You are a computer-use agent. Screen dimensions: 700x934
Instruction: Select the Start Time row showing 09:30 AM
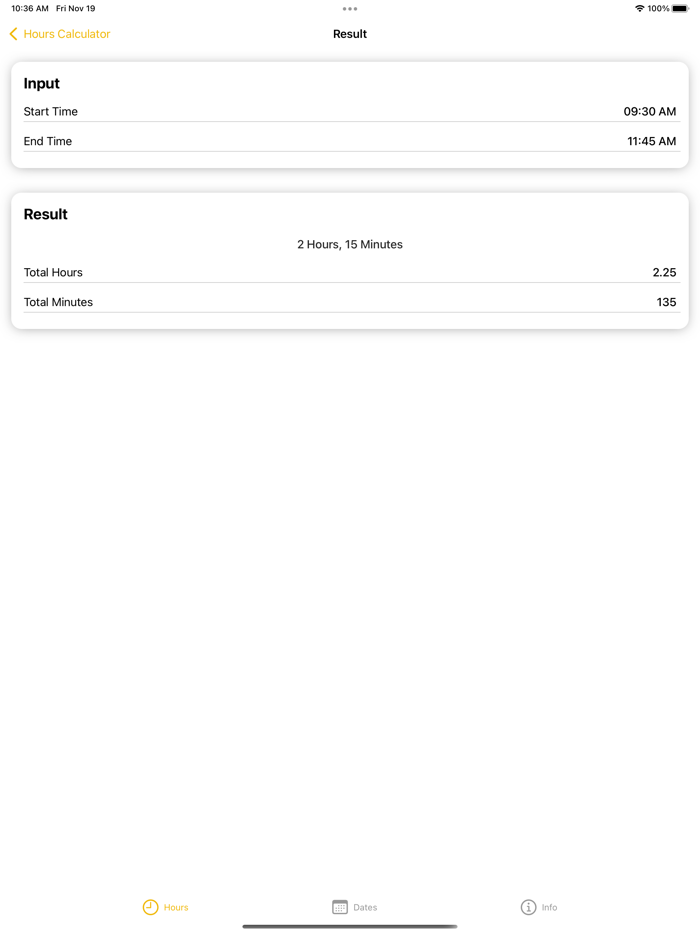[350, 111]
